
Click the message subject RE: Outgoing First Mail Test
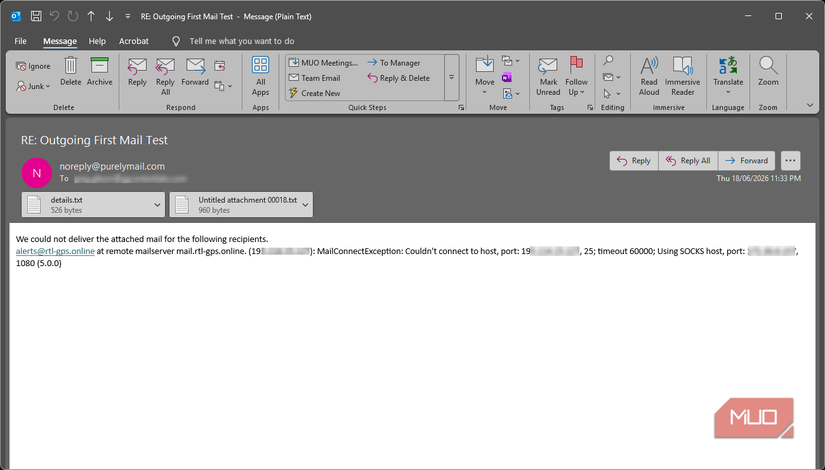[94, 140]
